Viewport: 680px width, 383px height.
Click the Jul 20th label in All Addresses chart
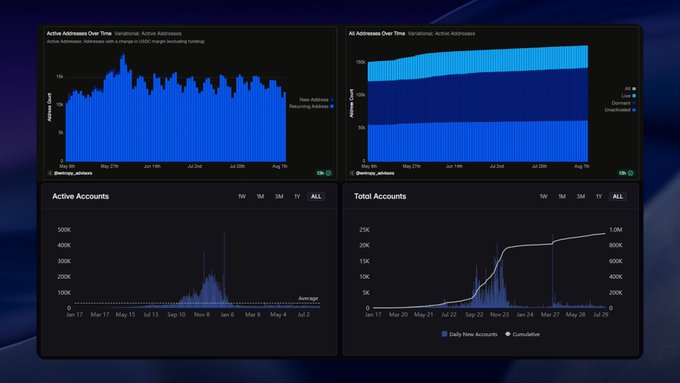(x=539, y=166)
